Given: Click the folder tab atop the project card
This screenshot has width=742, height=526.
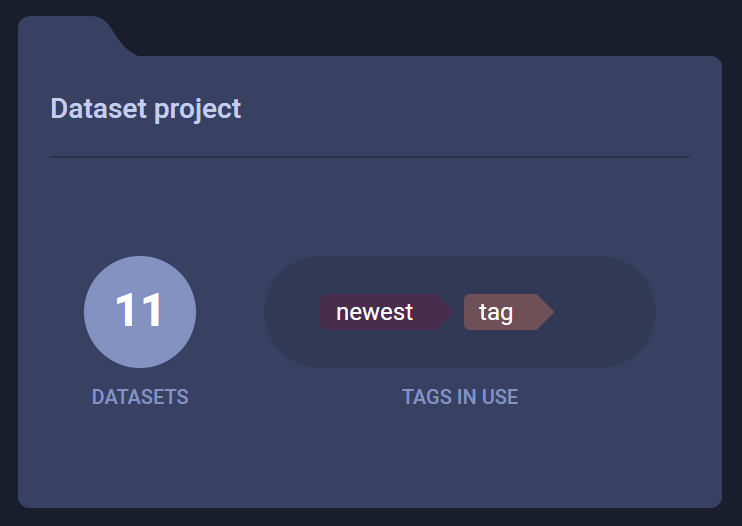Looking at the screenshot, I should pos(70,34).
